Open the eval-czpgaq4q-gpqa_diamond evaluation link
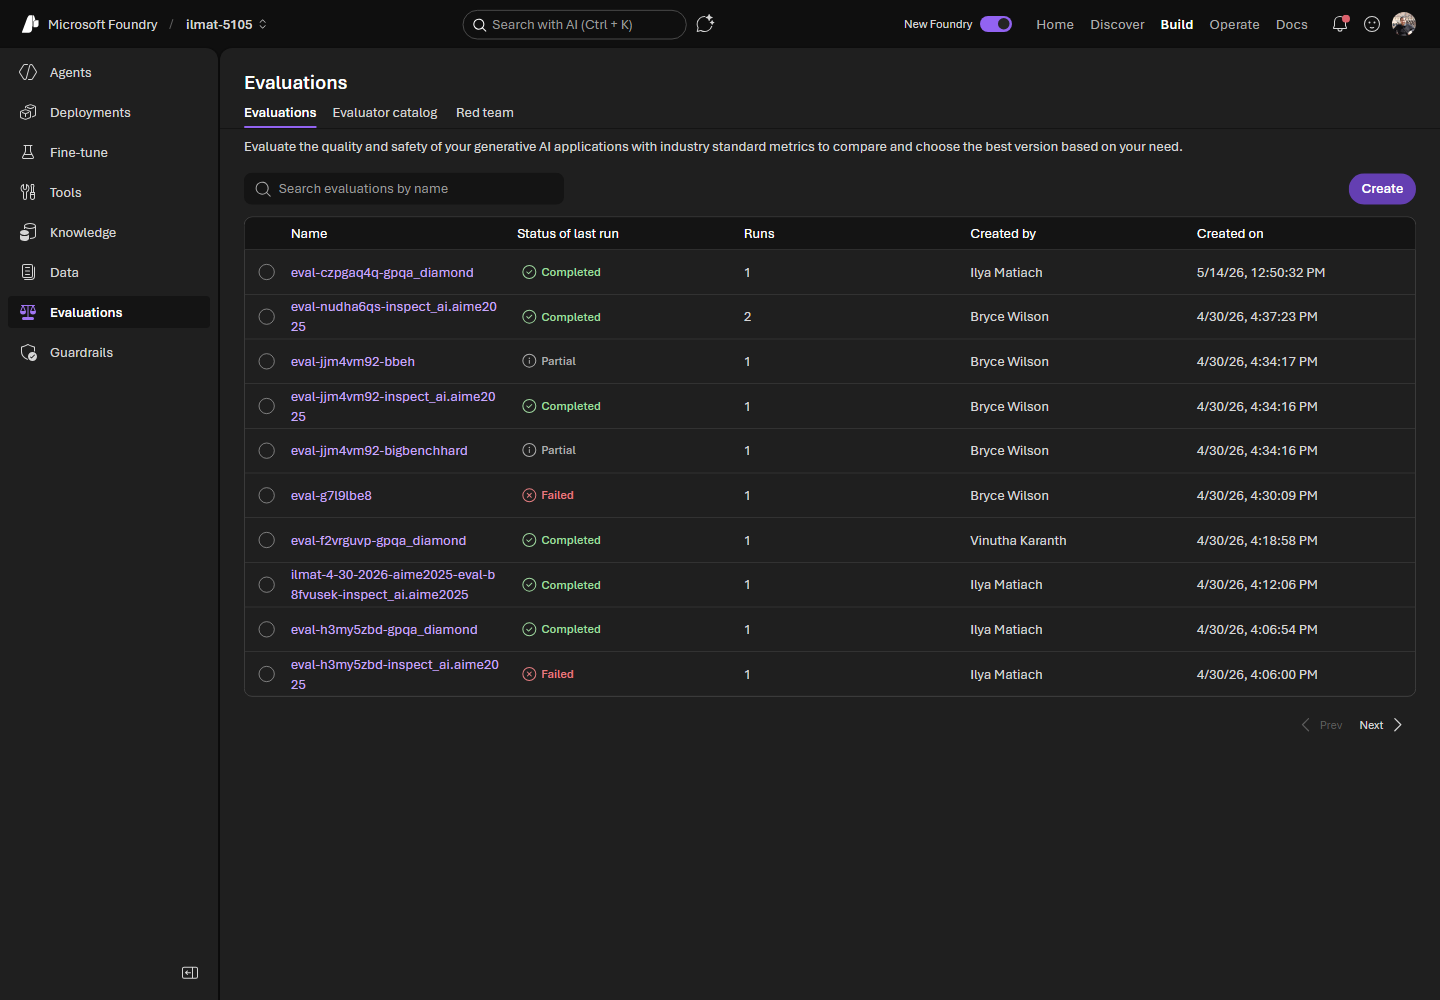This screenshot has height=1000, width=1440. tap(382, 272)
